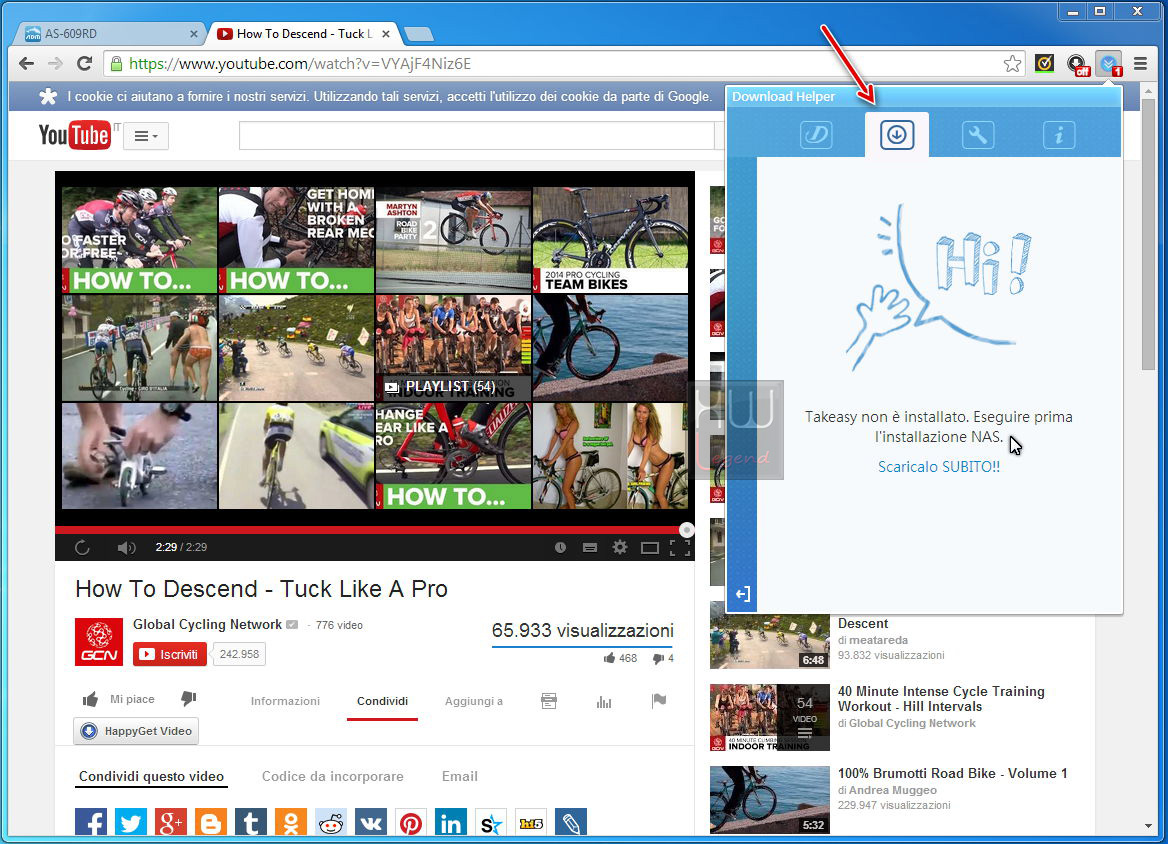Share the video on Facebook

click(91, 823)
